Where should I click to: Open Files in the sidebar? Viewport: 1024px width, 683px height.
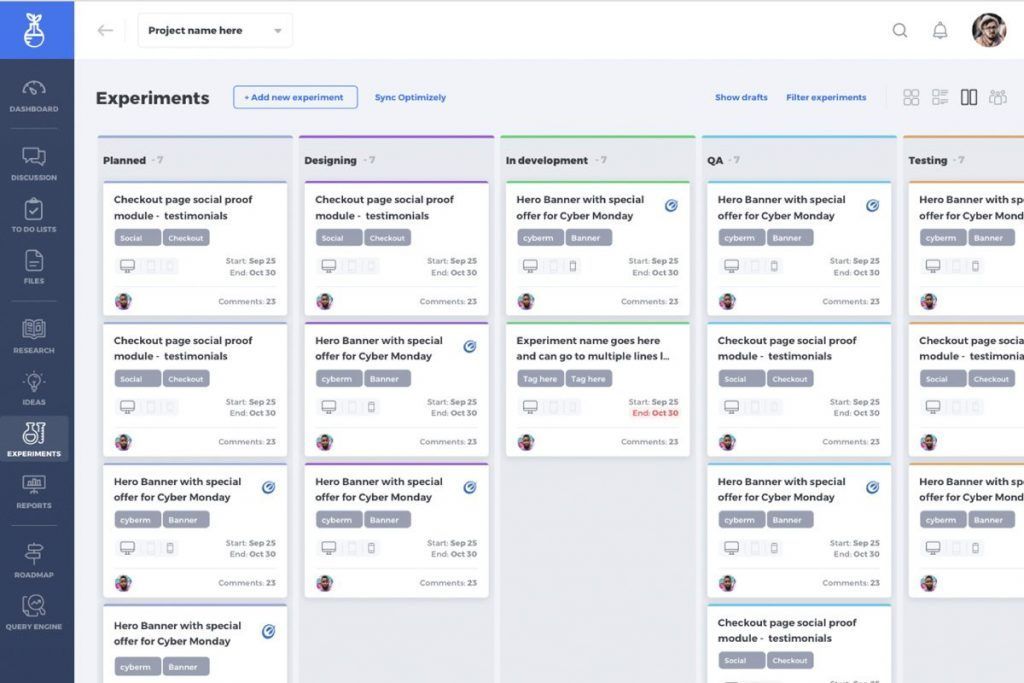[x=34, y=267]
